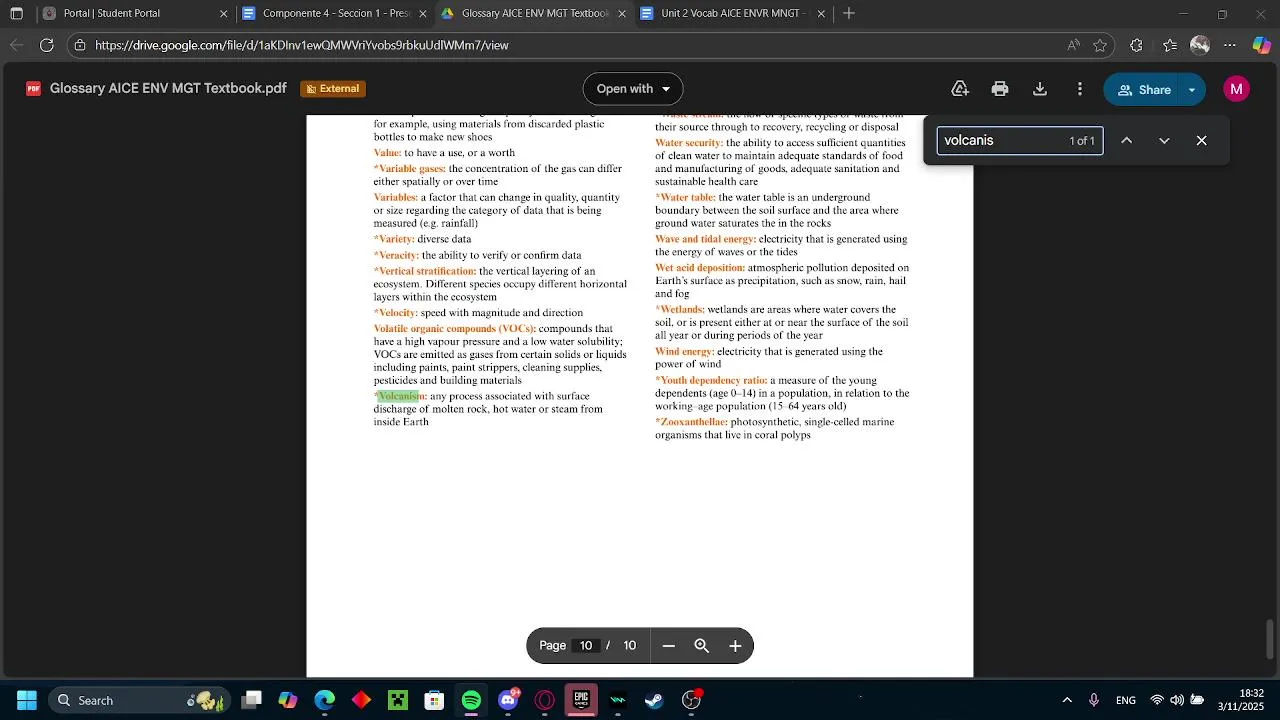Screen dimensions: 1280x720
Task: Show hidden system tray icons
Action: pos(1067,700)
